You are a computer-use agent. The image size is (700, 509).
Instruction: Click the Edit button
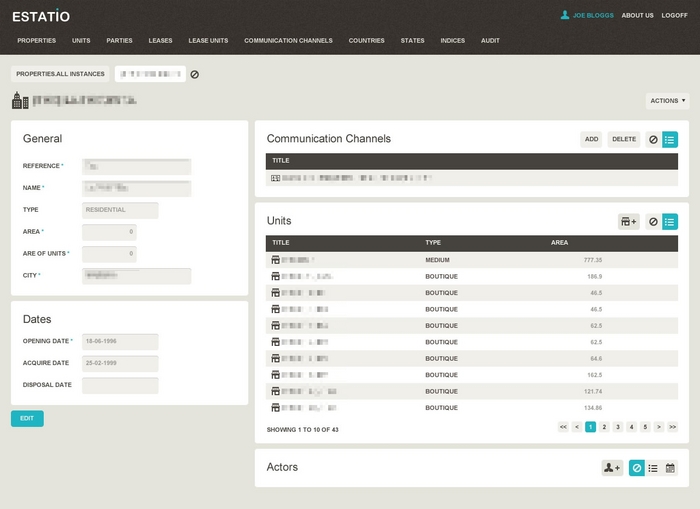(27, 419)
